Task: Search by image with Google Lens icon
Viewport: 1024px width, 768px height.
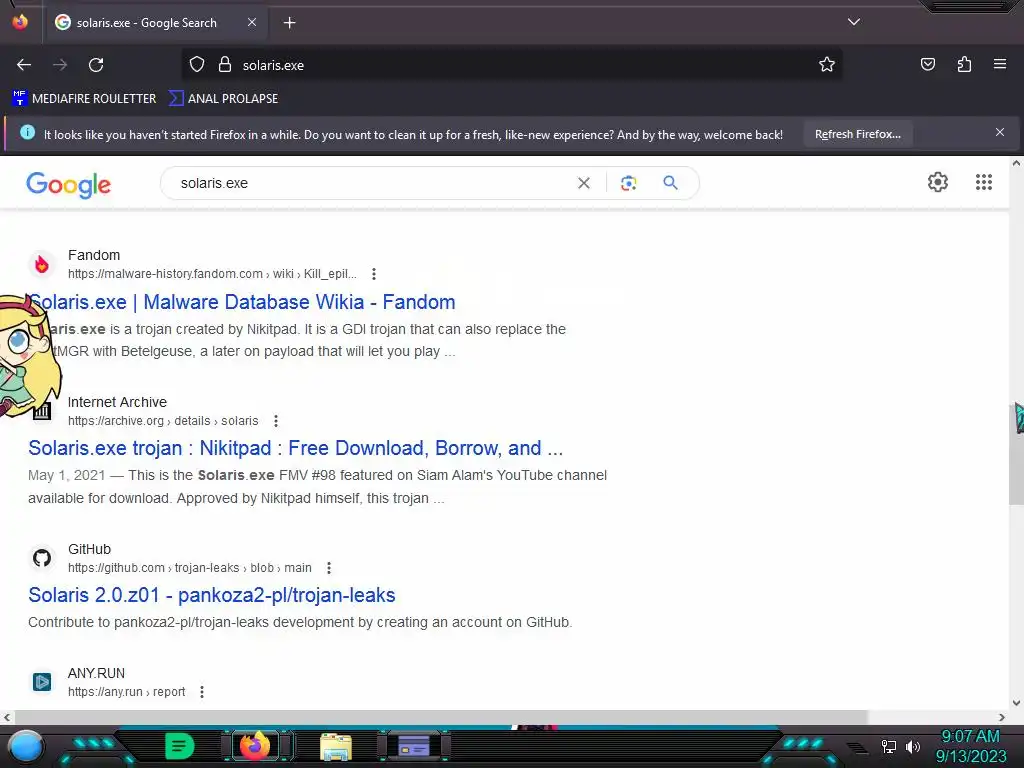Action: click(628, 183)
